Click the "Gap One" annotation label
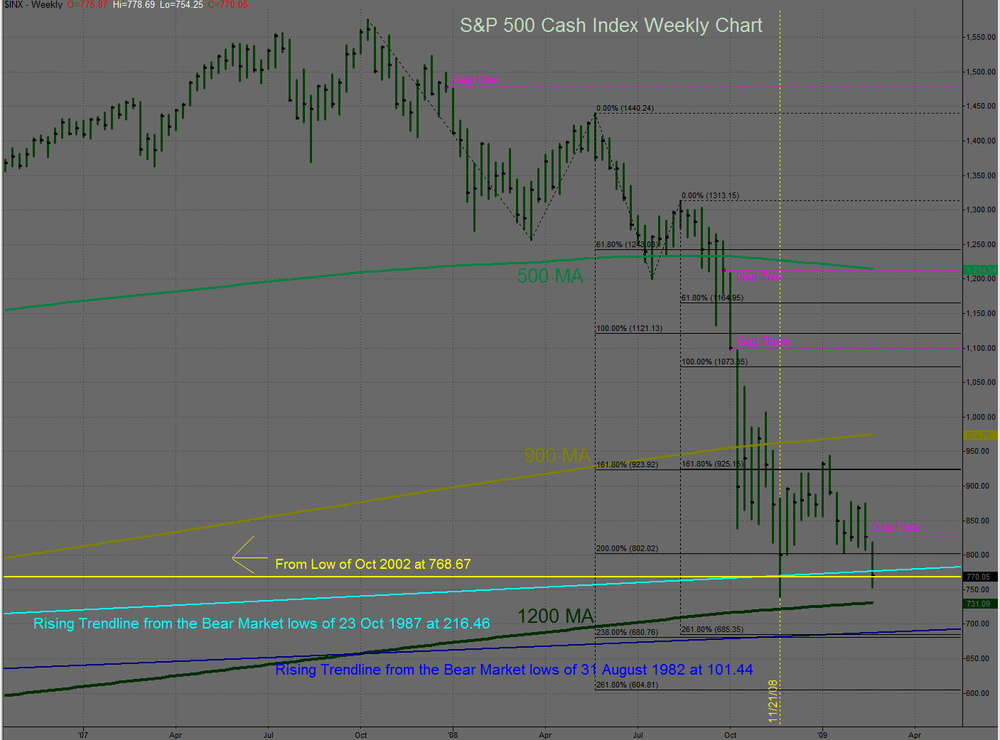 coord(475,80)
